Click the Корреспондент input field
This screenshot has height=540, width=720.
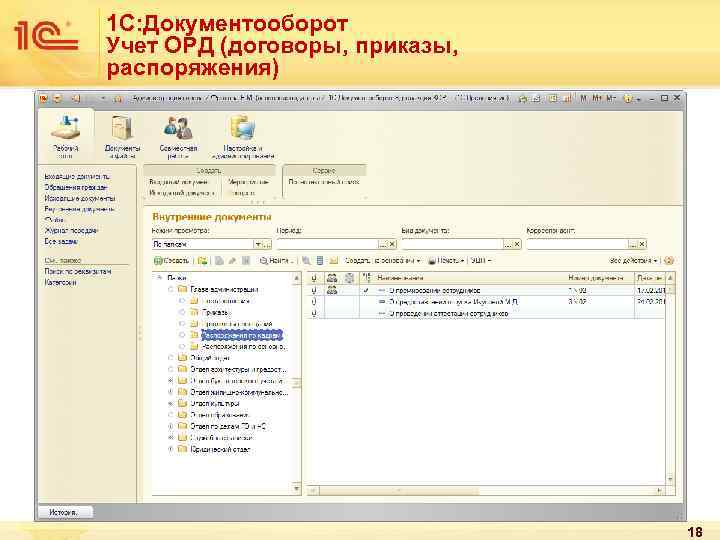(578, 244)
